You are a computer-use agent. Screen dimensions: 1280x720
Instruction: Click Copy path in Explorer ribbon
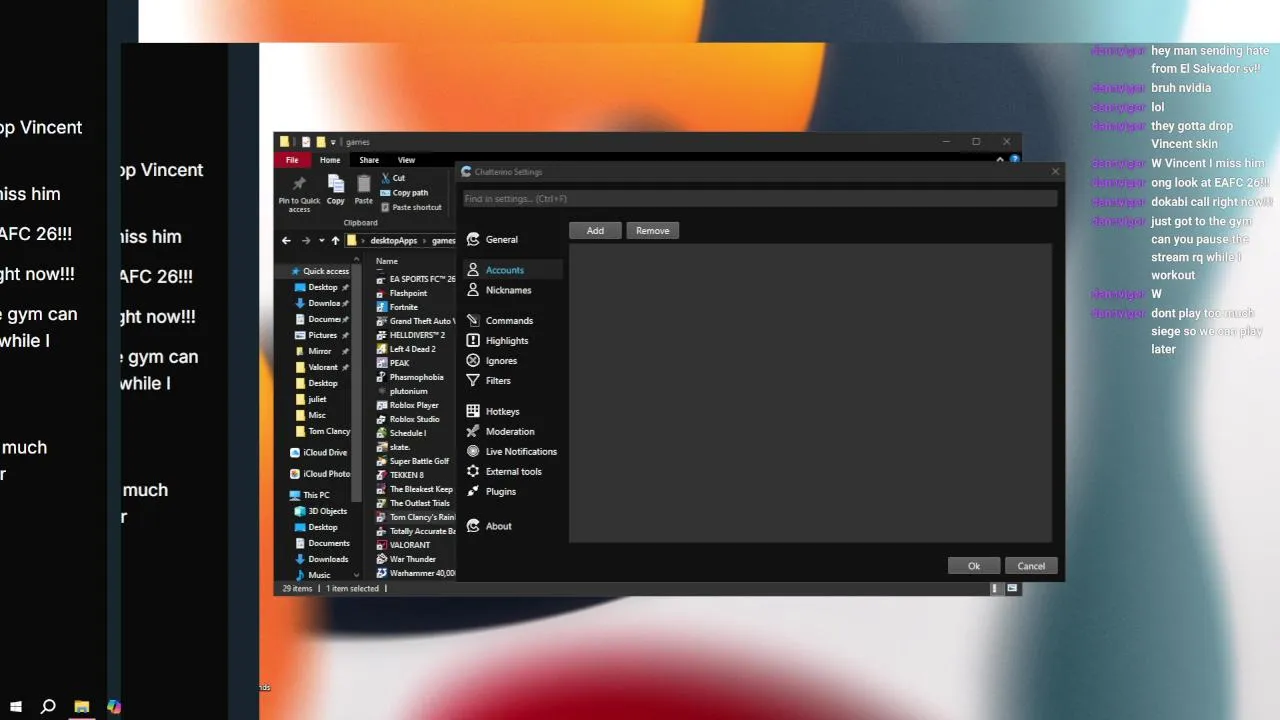tap(404, 193)
